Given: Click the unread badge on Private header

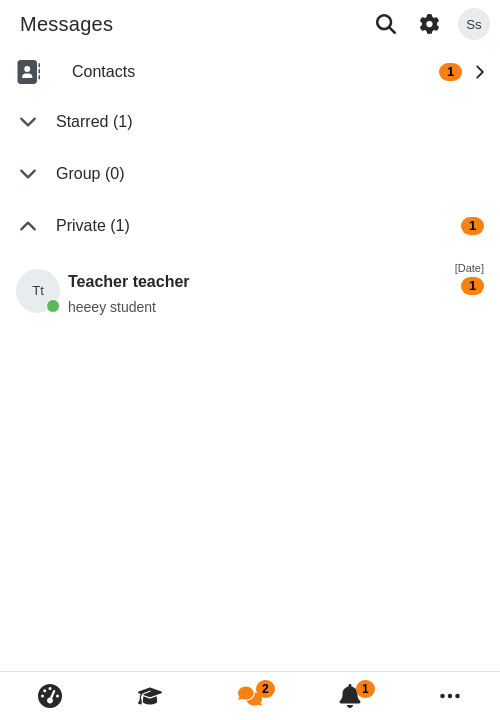Looking at the screenshot, I should tap(472, 226).
